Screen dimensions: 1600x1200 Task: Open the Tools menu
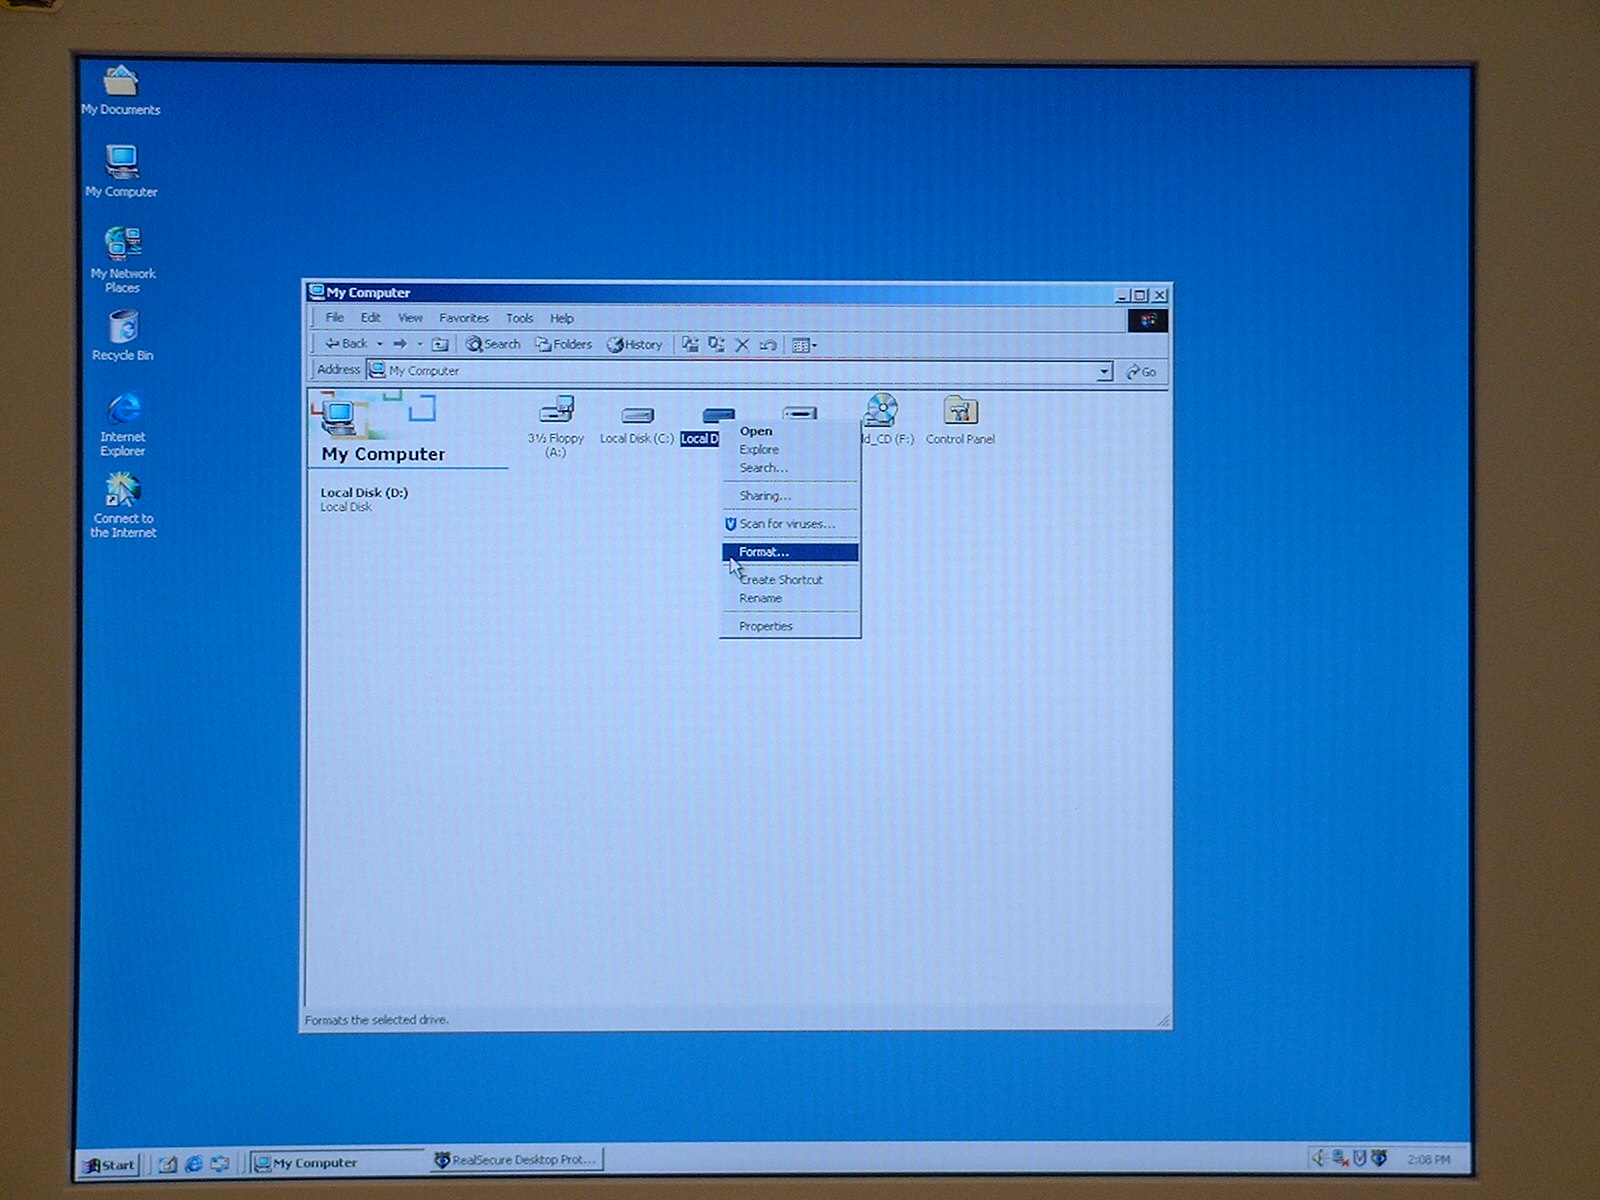point(519,318)
